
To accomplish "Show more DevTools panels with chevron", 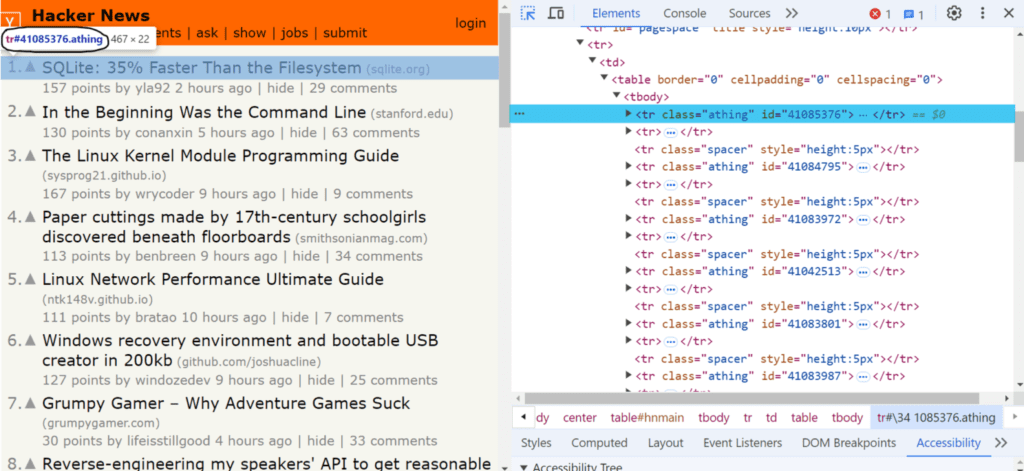I will (x=791, y=13).
